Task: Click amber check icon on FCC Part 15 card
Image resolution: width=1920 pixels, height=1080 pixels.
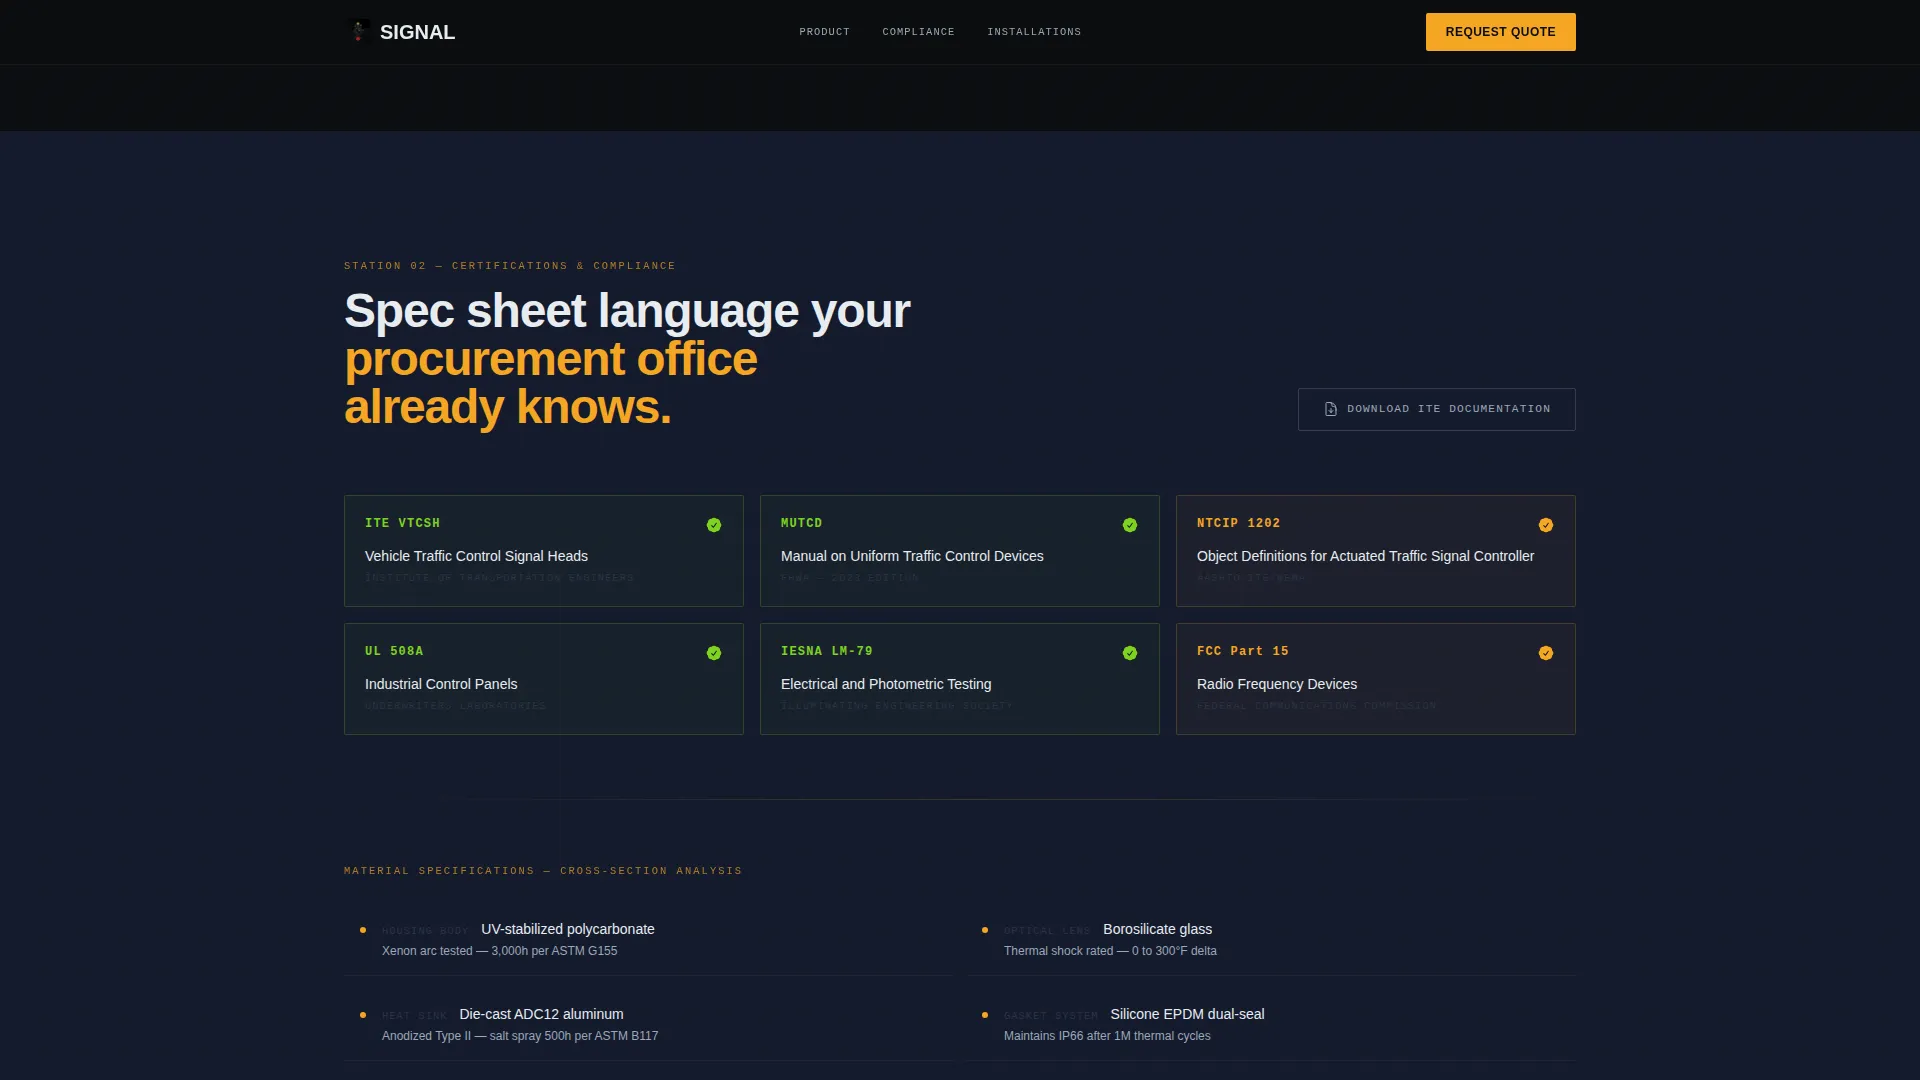Action: click(1546, 653)
